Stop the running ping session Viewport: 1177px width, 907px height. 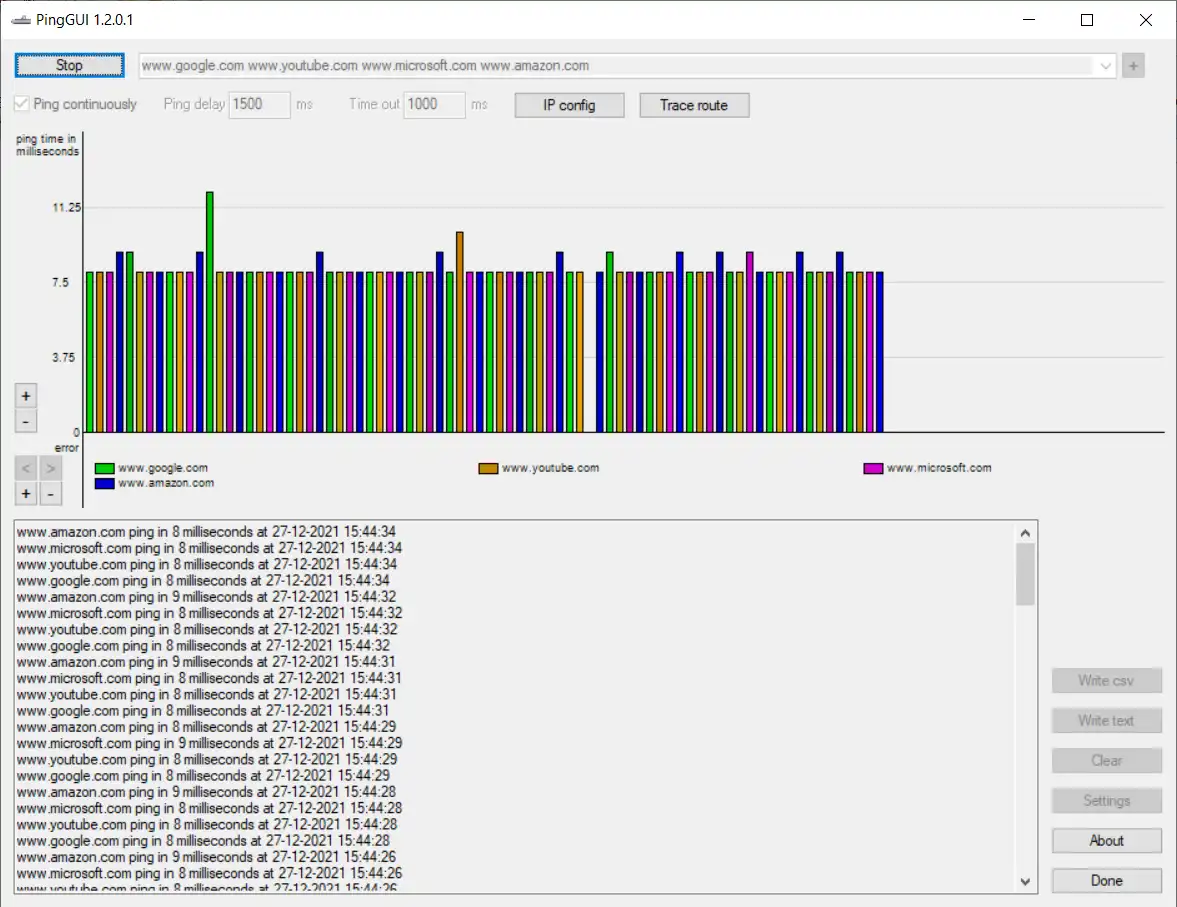click(69, 65)
